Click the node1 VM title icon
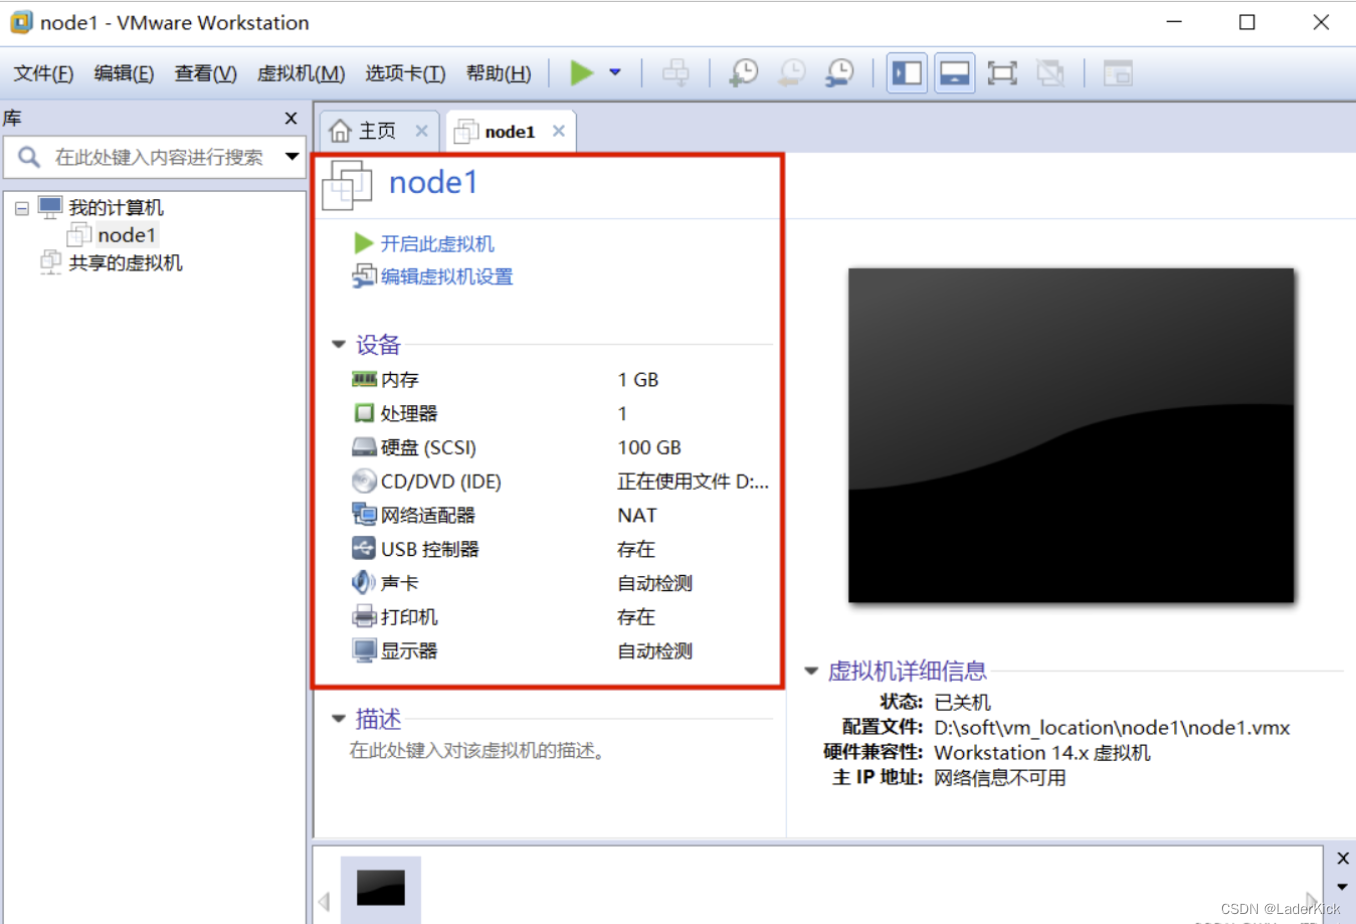Viewport: 1356px width, 924px height. click(x=347, y=185)
